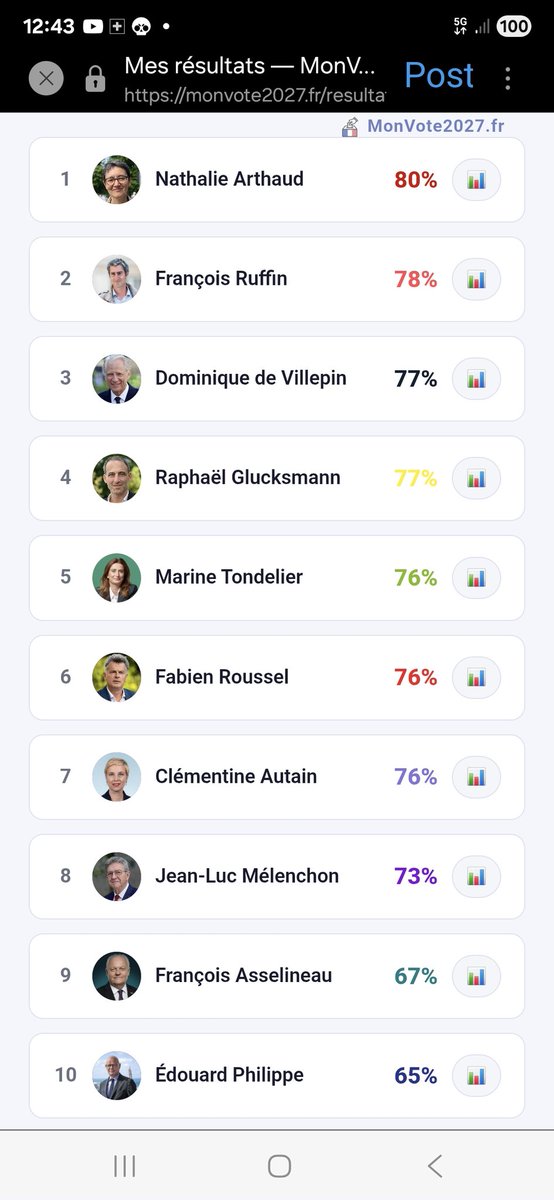Tap Jean-Luc Mélenchon's chart icon
This screenshot has height=1200, width=554.
(476, 876)
